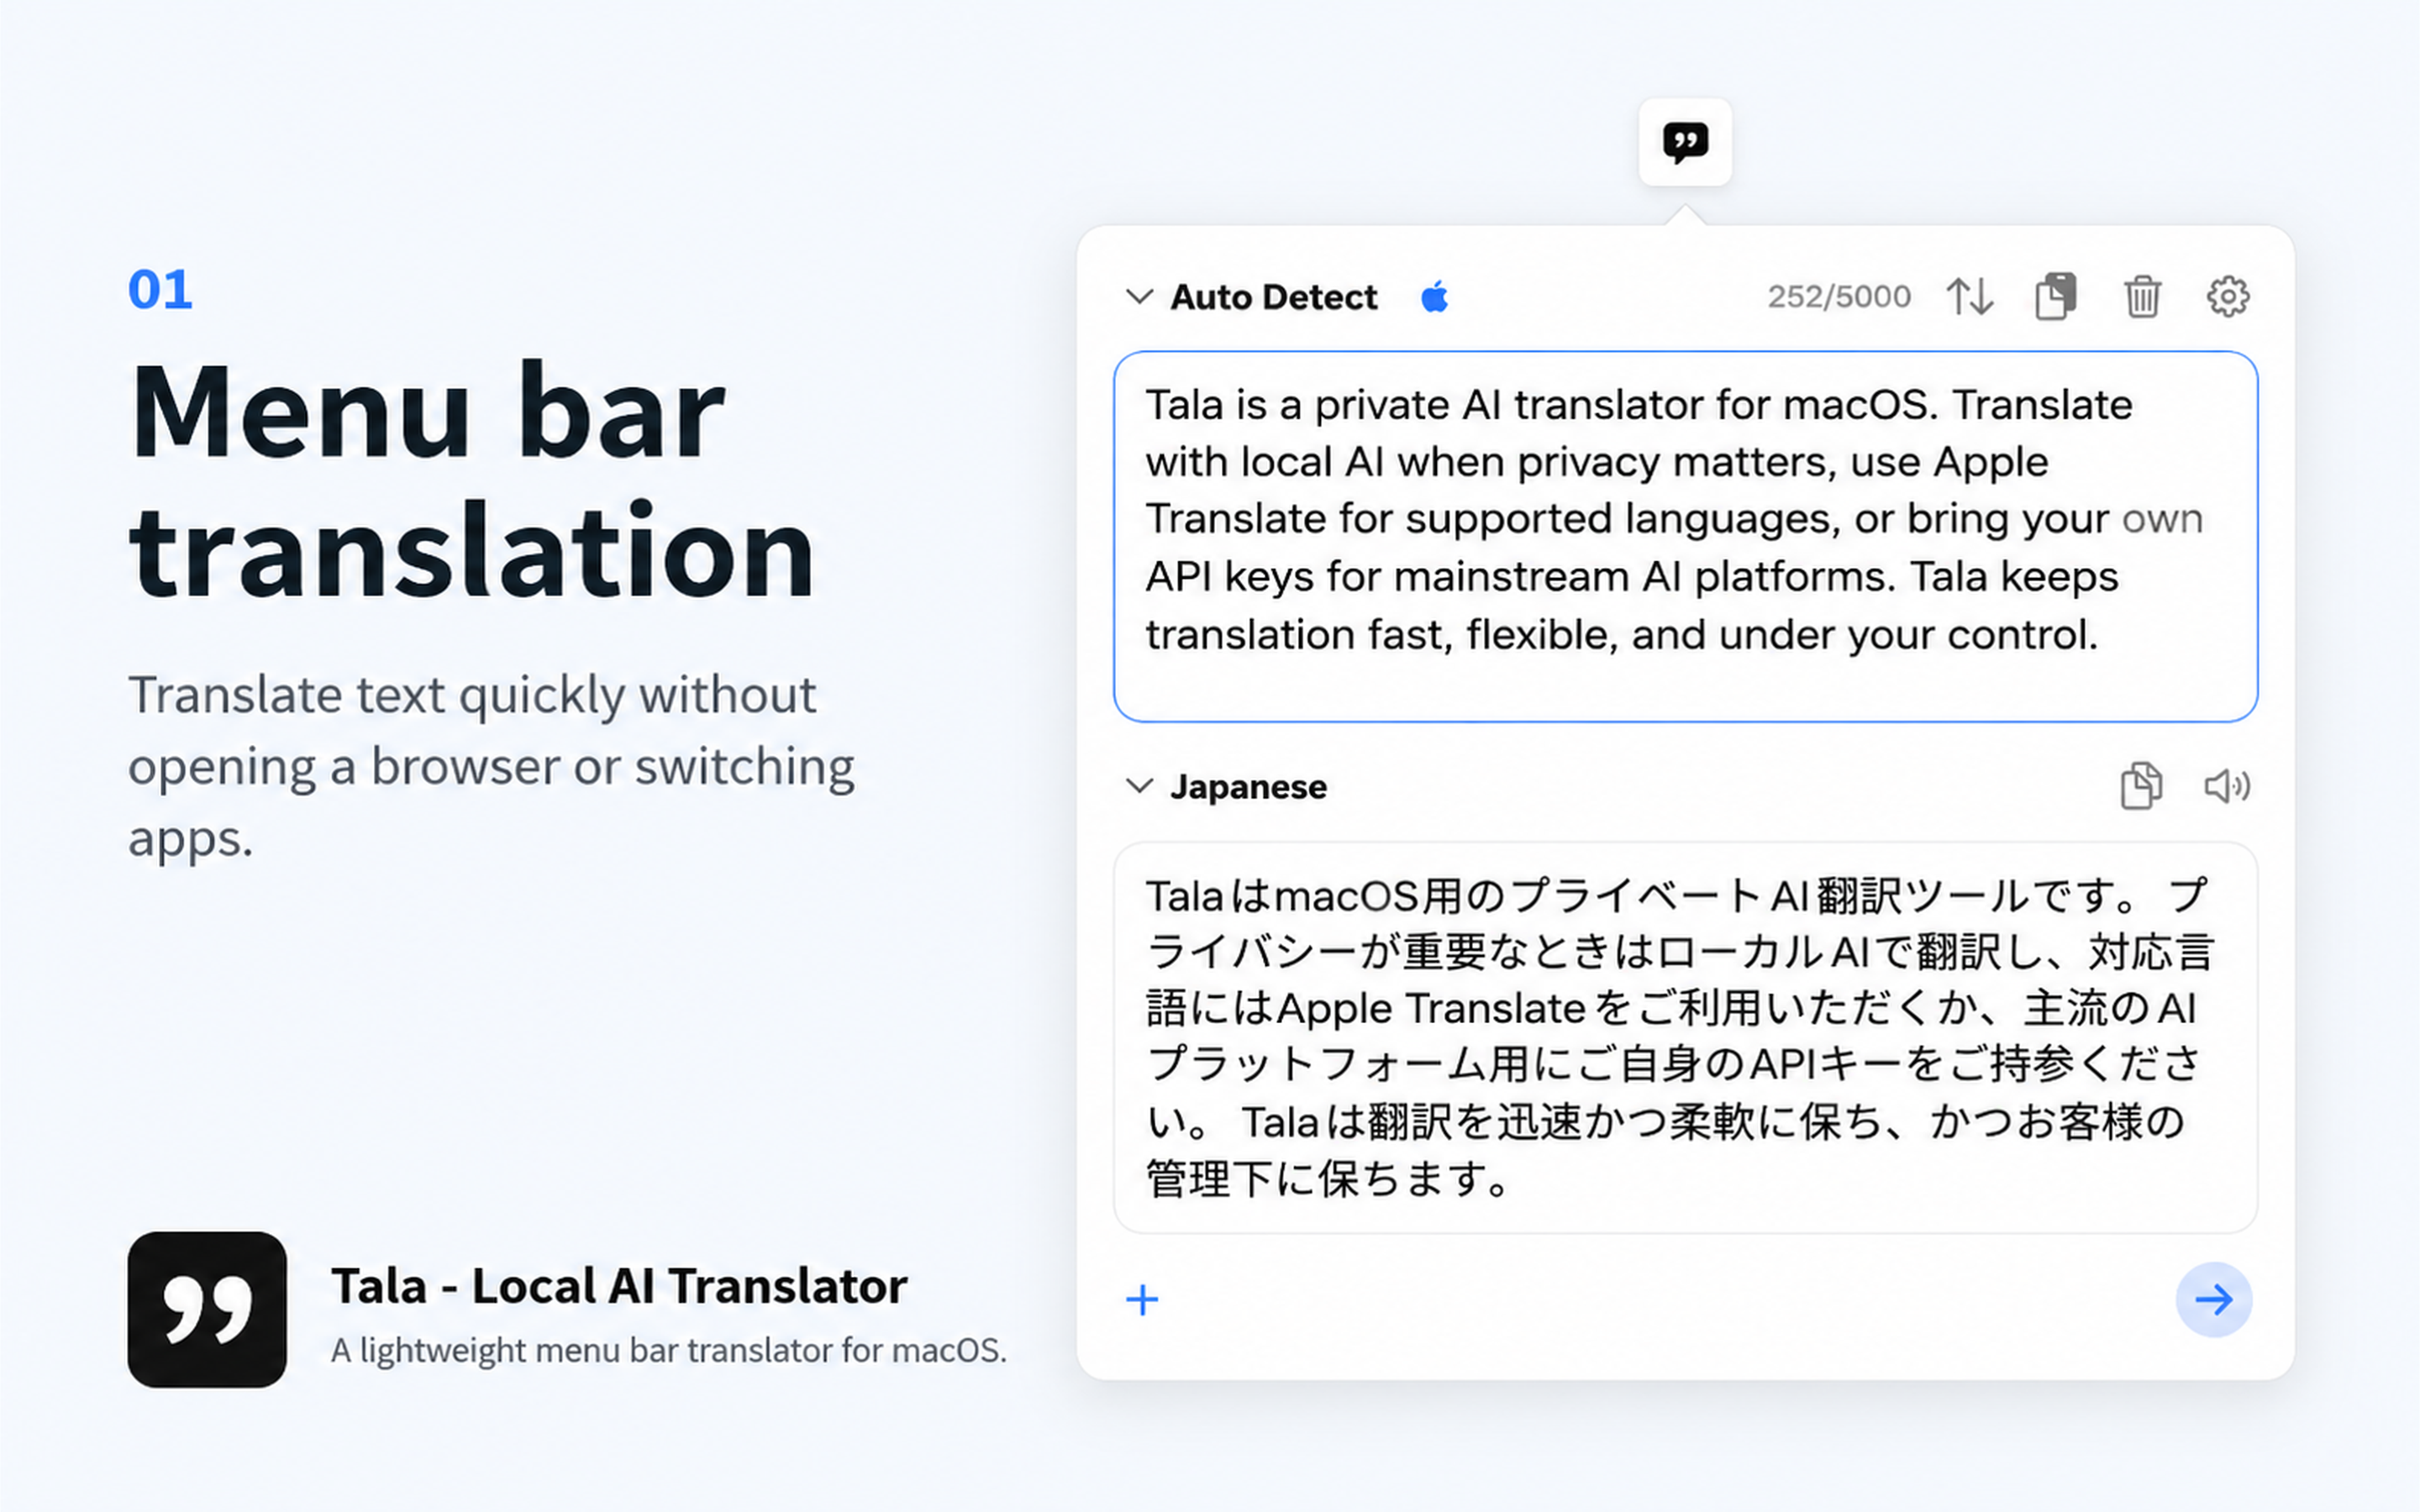Expand the Auto Detect source language chevron
Screen dimensions: 2420x1512
click(x=1139, y=297)
